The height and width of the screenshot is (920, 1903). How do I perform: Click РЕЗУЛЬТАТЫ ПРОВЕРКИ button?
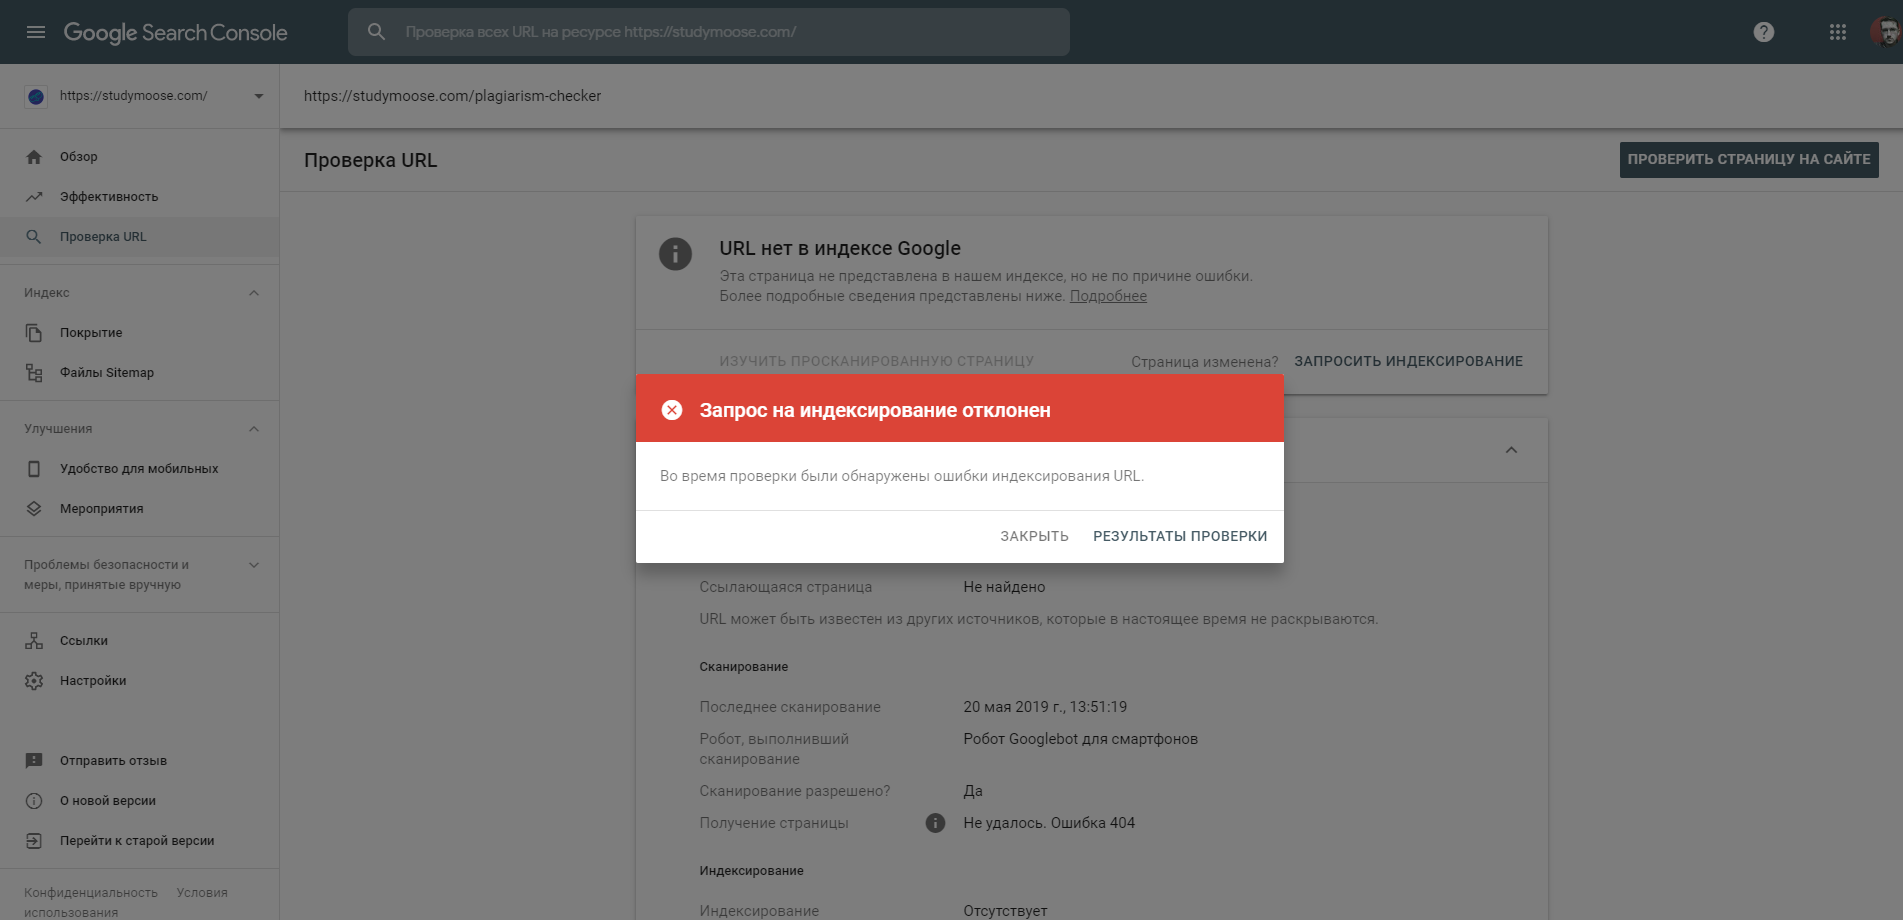point(1180,537)
